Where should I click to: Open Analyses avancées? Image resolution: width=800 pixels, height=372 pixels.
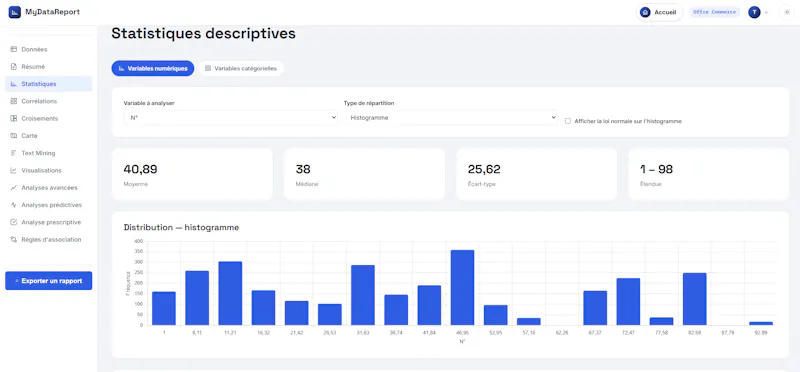tap(49, 188)
